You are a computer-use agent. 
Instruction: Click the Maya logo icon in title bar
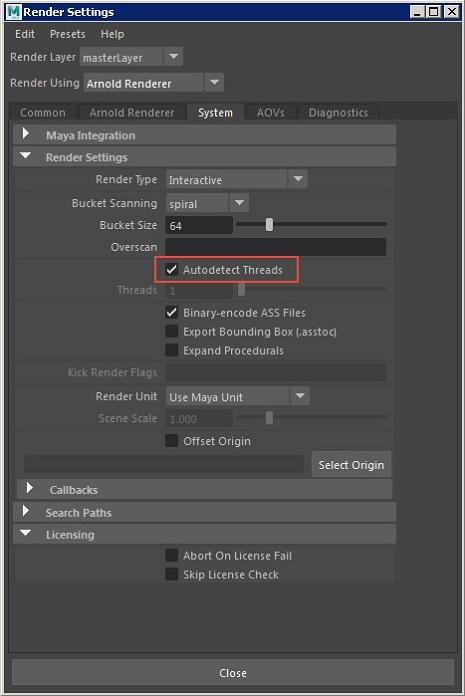[x=13, y=12]
